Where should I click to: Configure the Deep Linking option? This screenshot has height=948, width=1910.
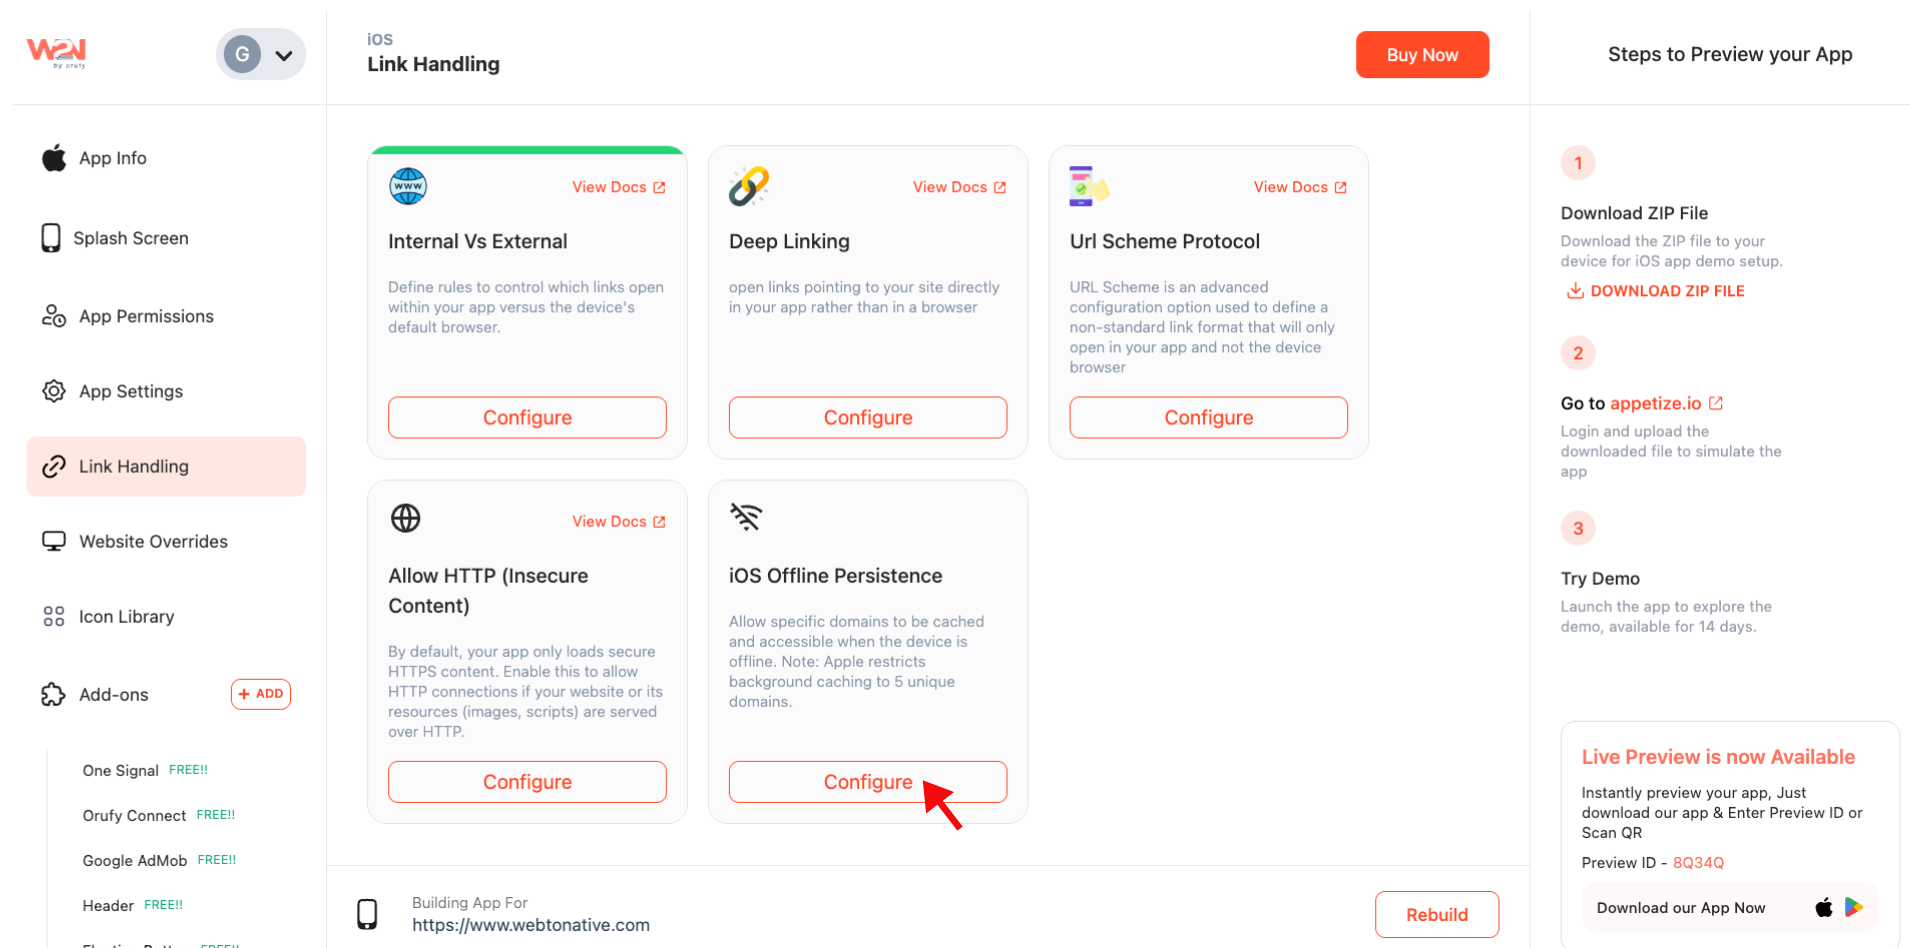[867, 418]
